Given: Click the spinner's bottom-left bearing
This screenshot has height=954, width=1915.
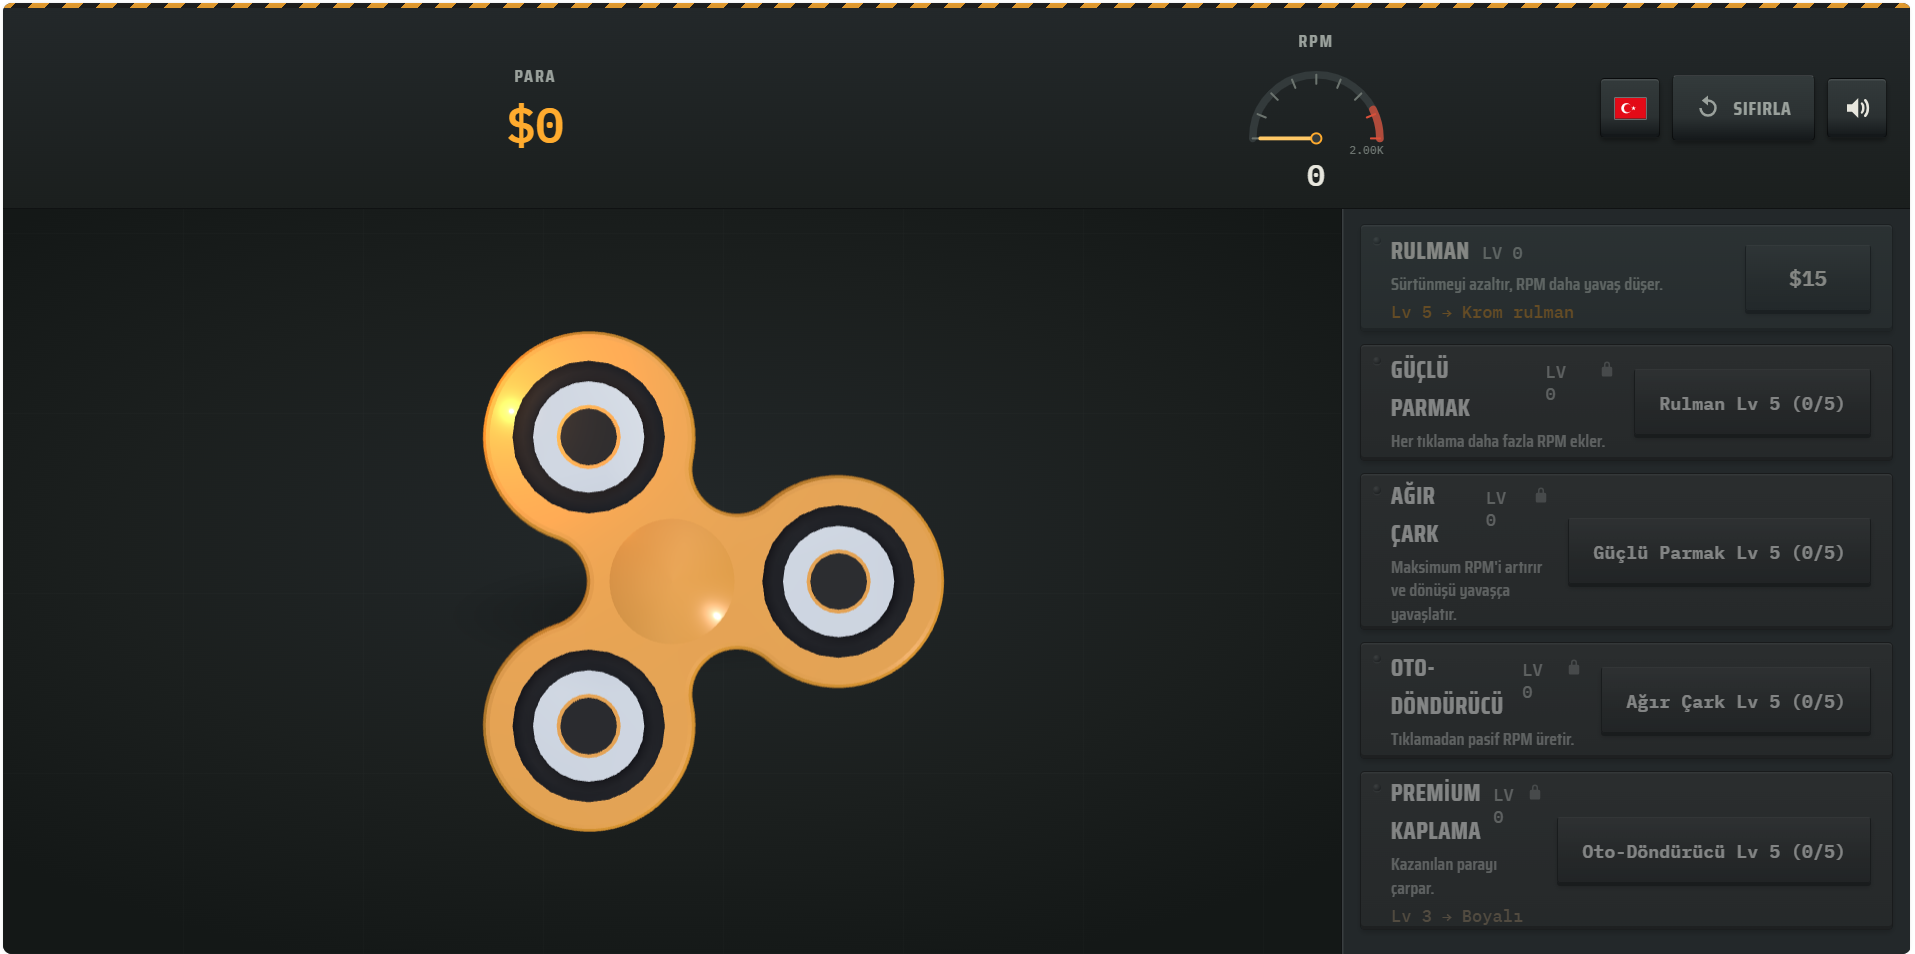Looking at the screenshot, I should click(x=589, y=725).
